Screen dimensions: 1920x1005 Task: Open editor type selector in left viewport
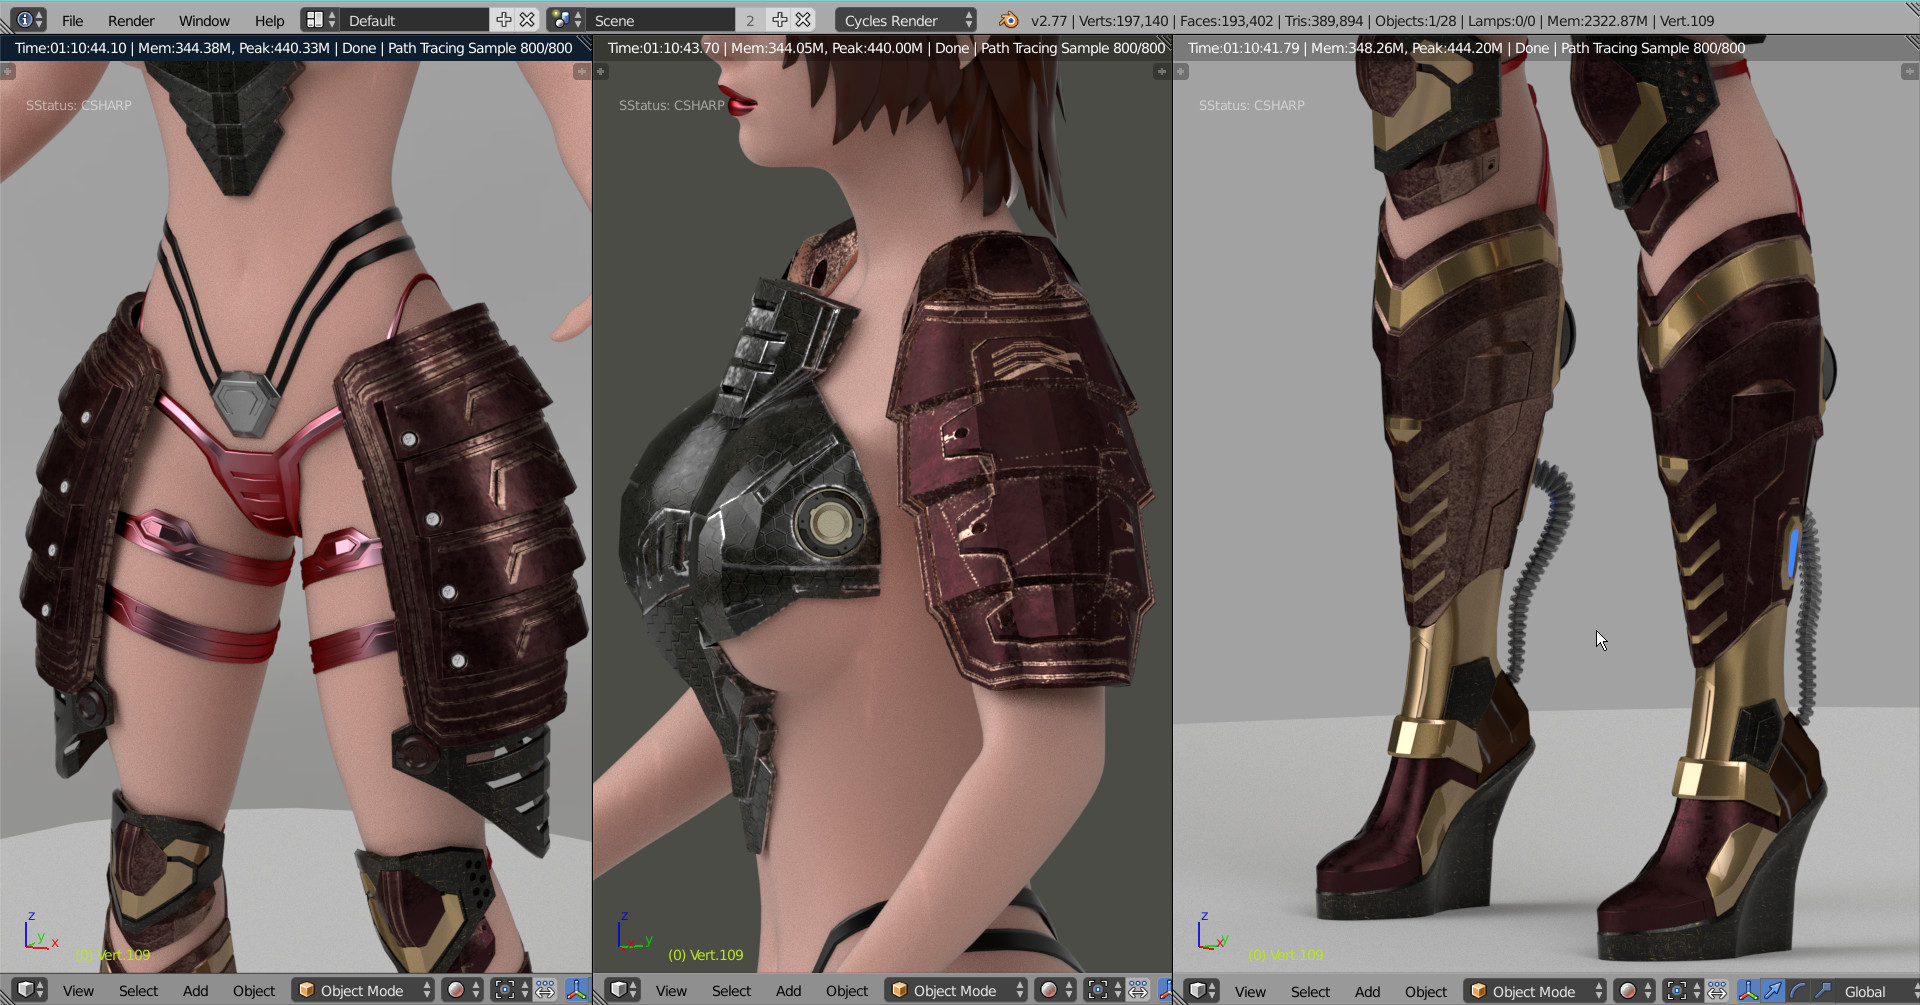tap(31, 990)
